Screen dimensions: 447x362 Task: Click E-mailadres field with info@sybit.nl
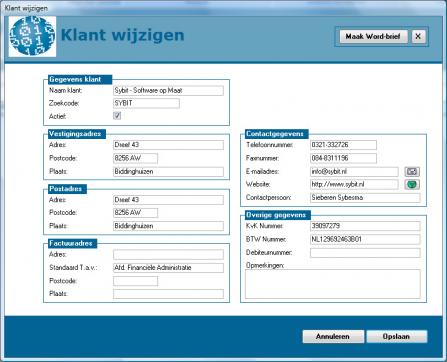(x=354, y=172)
